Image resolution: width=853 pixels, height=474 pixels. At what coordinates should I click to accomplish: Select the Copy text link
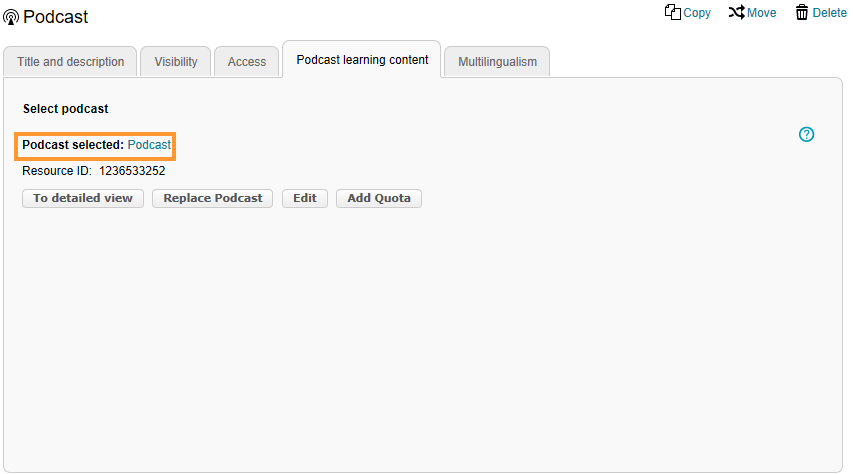[x=697, y=13]
